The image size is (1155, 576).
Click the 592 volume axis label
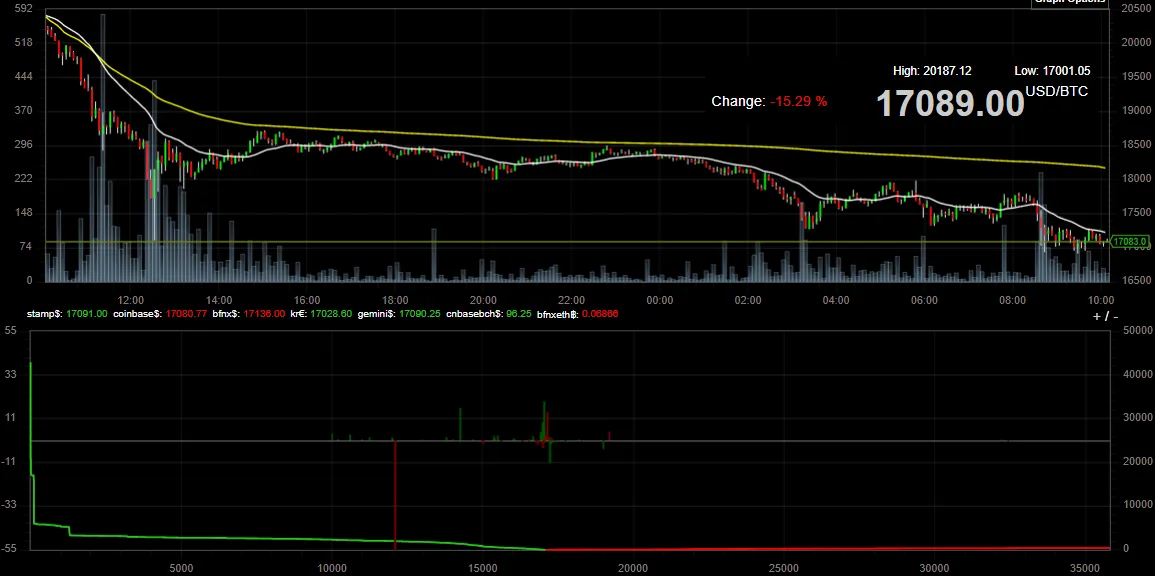[24, 8]
